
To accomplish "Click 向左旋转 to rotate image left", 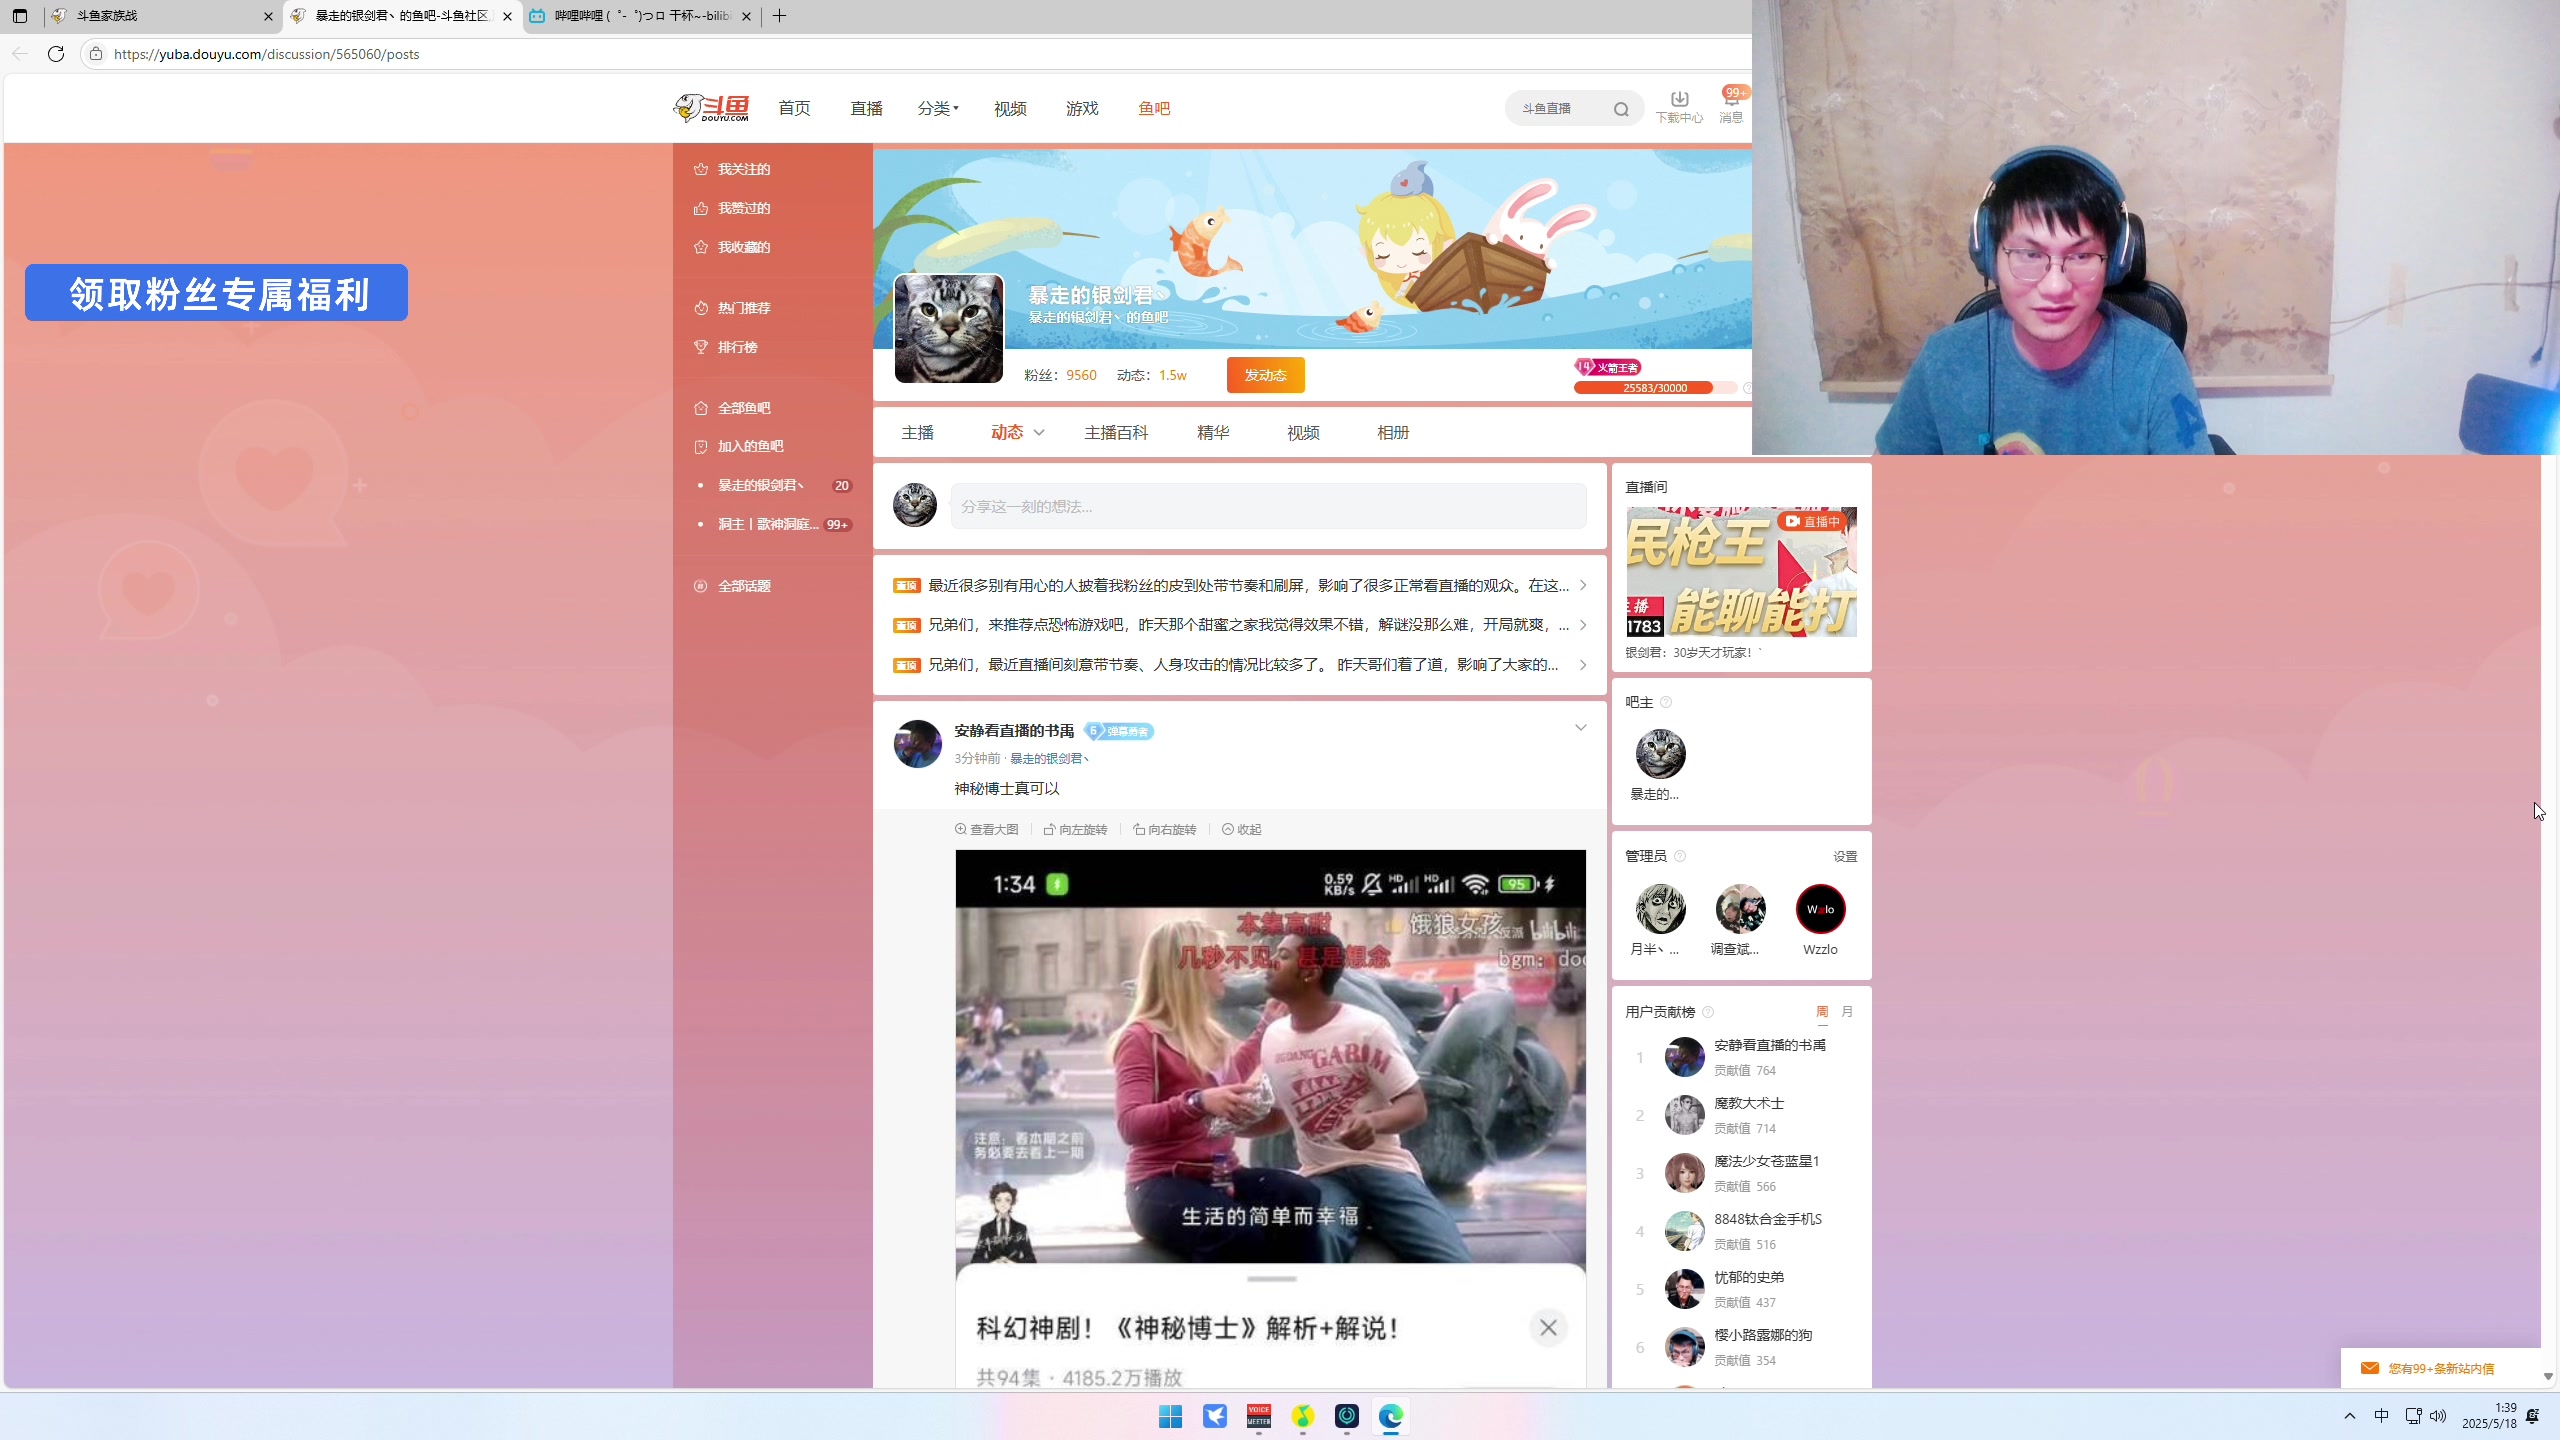I will tap(1075, 829).
